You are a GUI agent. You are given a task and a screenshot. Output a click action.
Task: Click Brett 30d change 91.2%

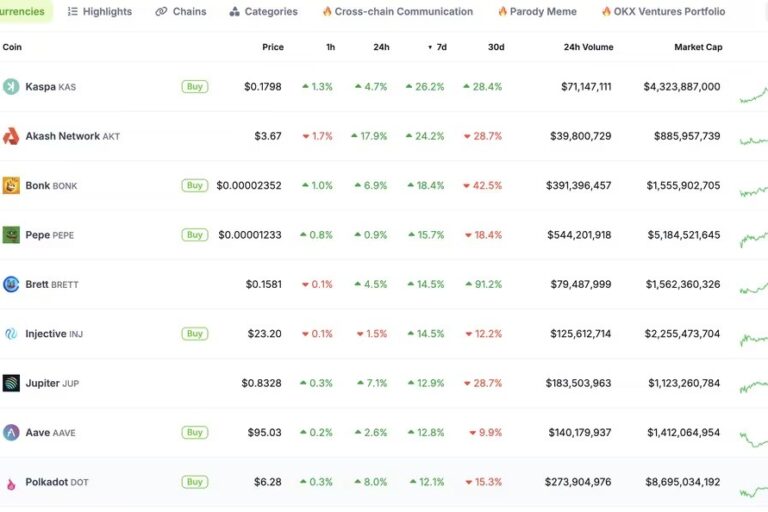click(483, 284)
